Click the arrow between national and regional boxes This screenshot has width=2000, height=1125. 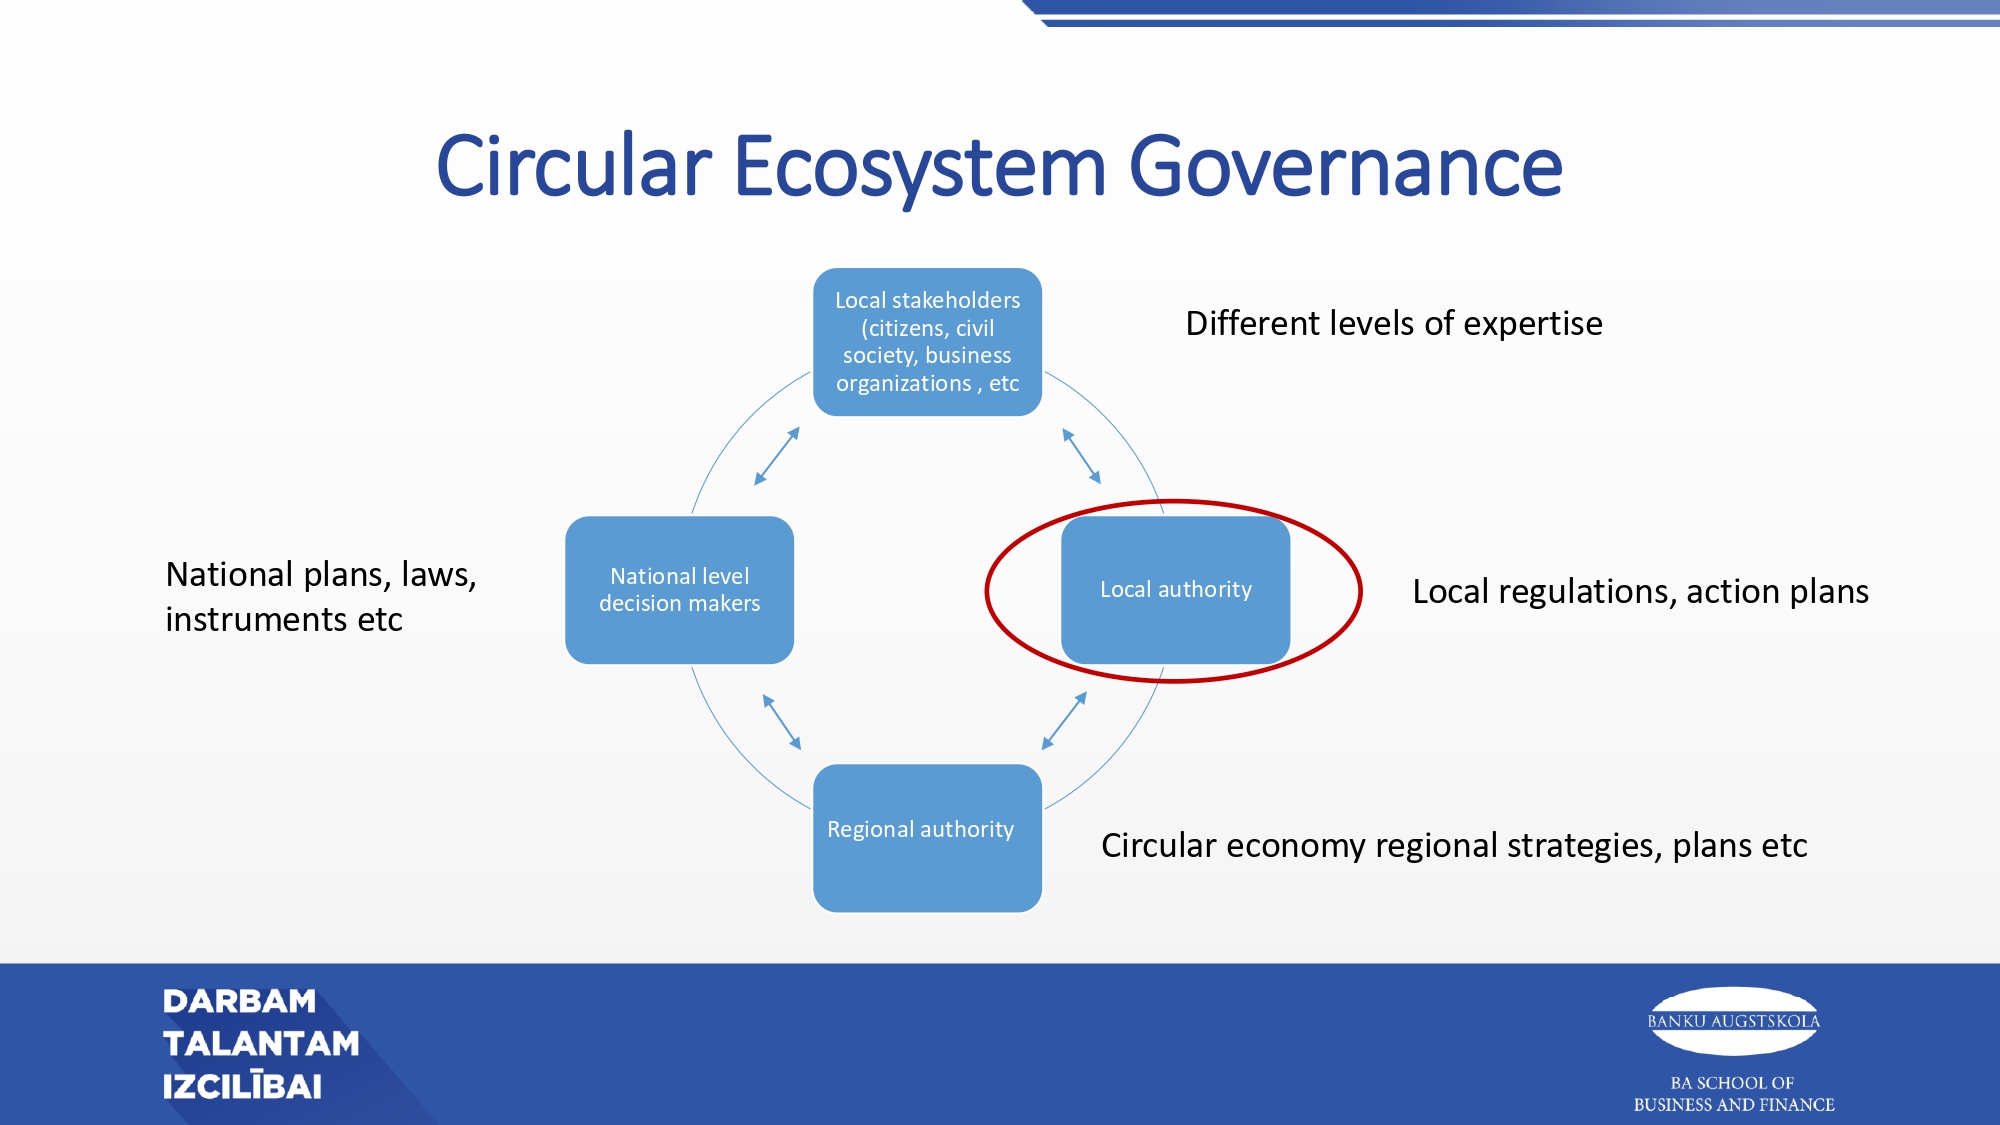pyautogui.click(x=782, y=722)
